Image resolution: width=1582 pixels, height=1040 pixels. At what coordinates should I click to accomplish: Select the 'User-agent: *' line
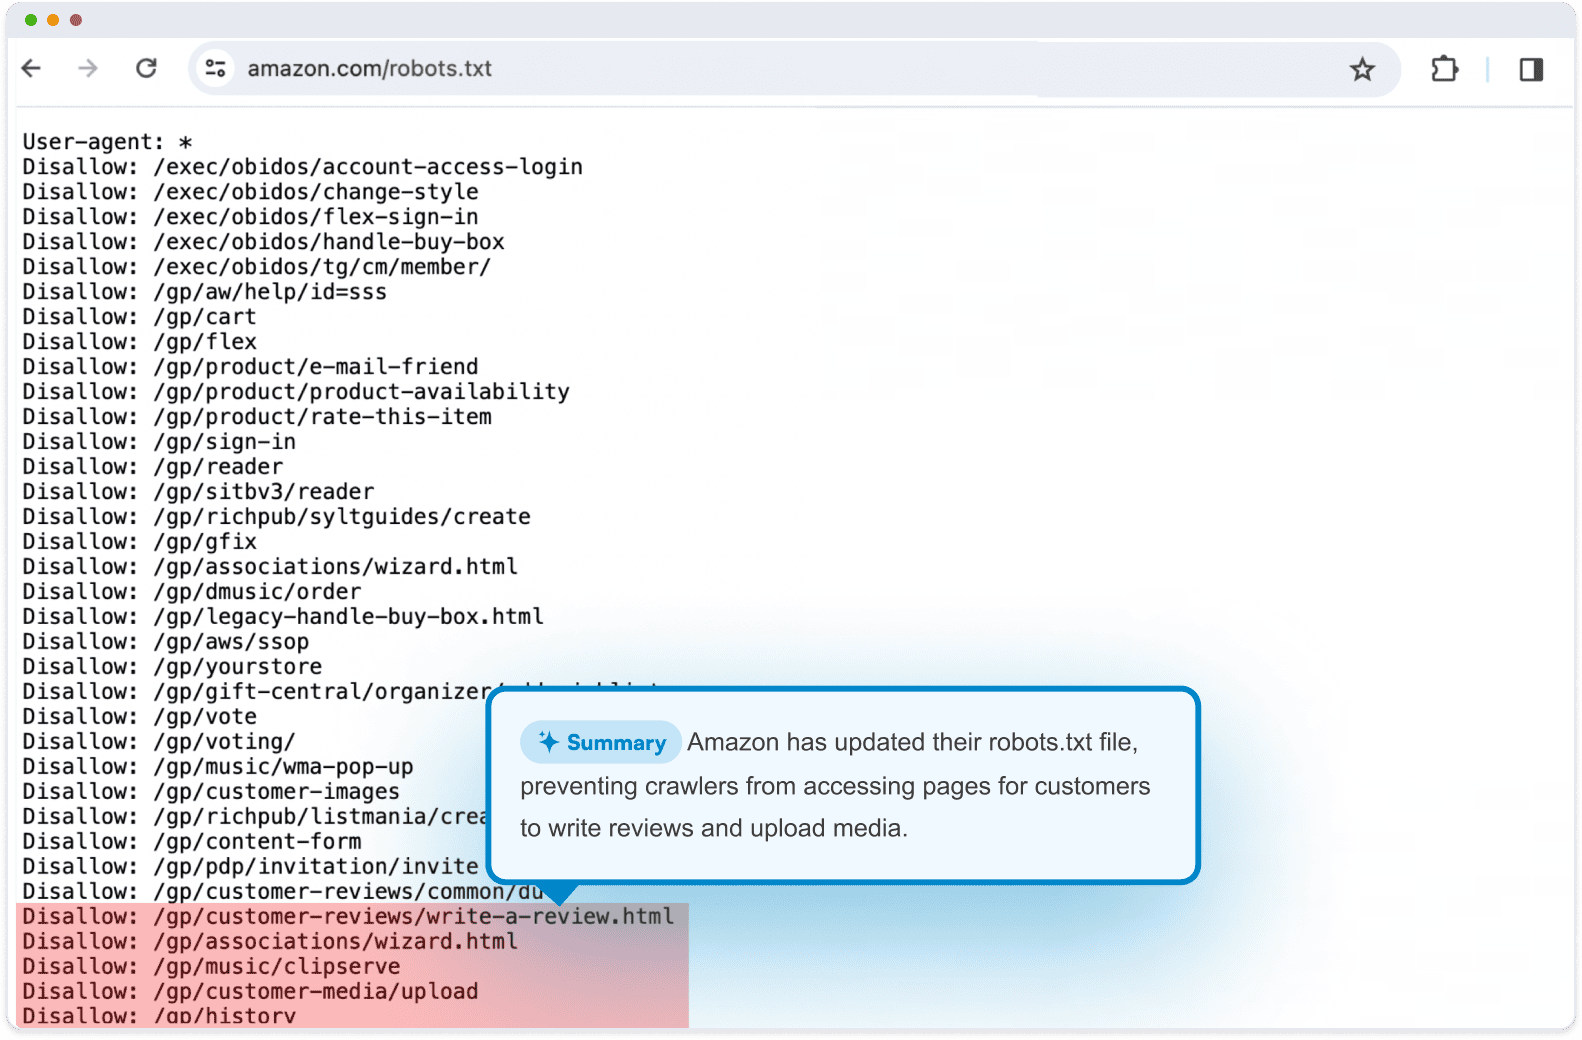click(108, 142)
